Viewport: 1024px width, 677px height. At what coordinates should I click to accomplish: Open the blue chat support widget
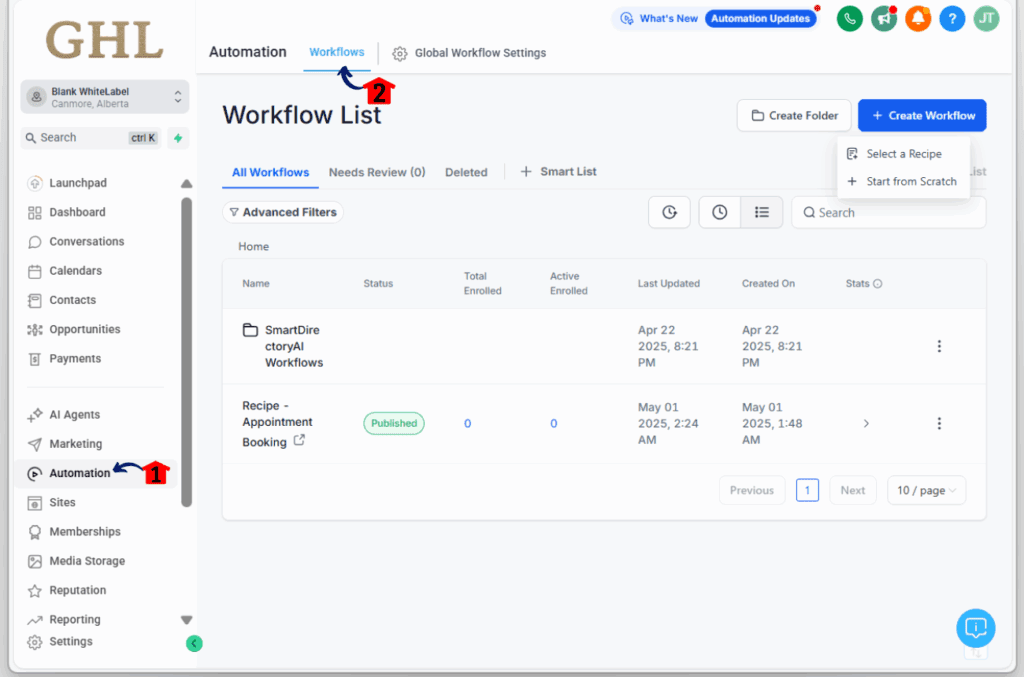976,628
